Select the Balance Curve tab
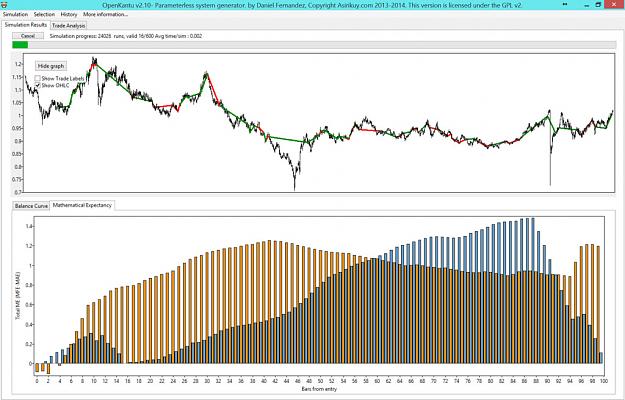 31,206
